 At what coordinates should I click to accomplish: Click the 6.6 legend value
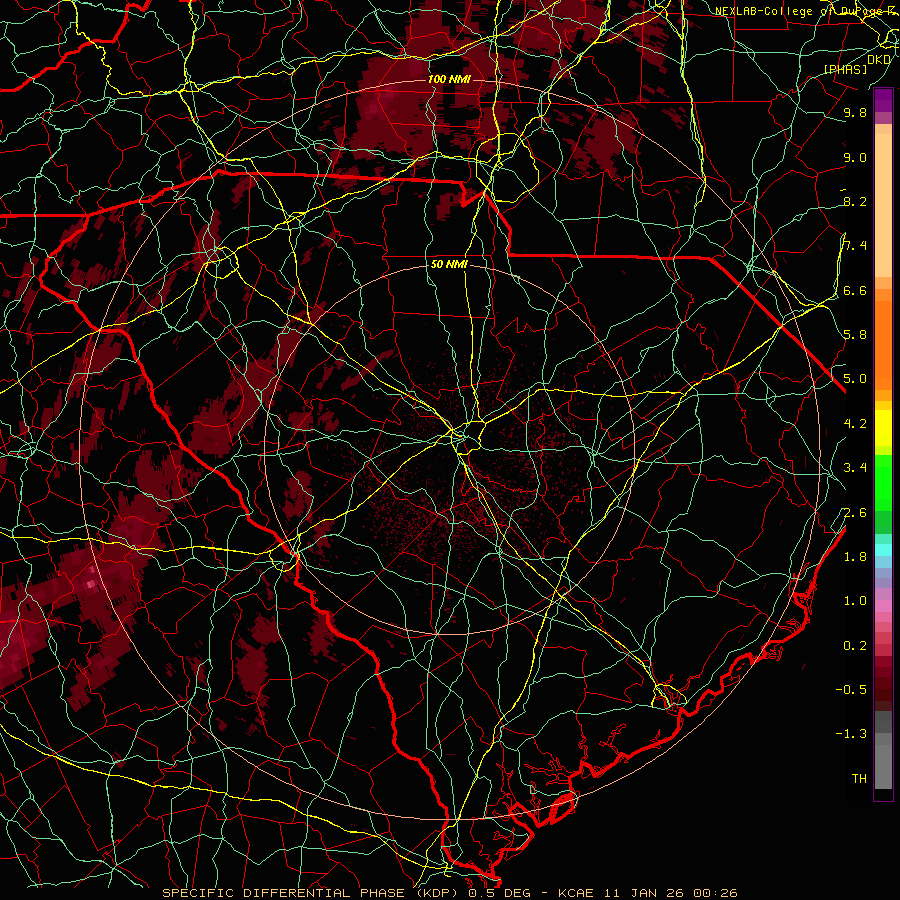pos(855,290)
